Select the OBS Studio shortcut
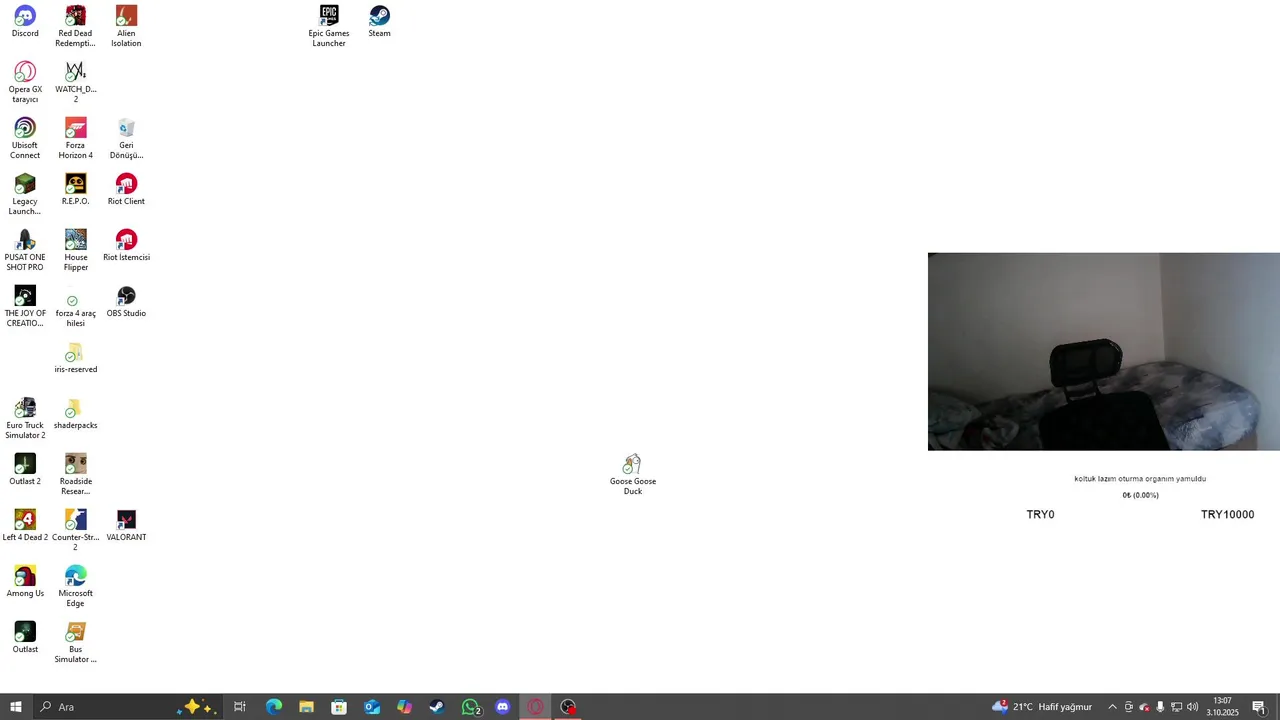 126,302
